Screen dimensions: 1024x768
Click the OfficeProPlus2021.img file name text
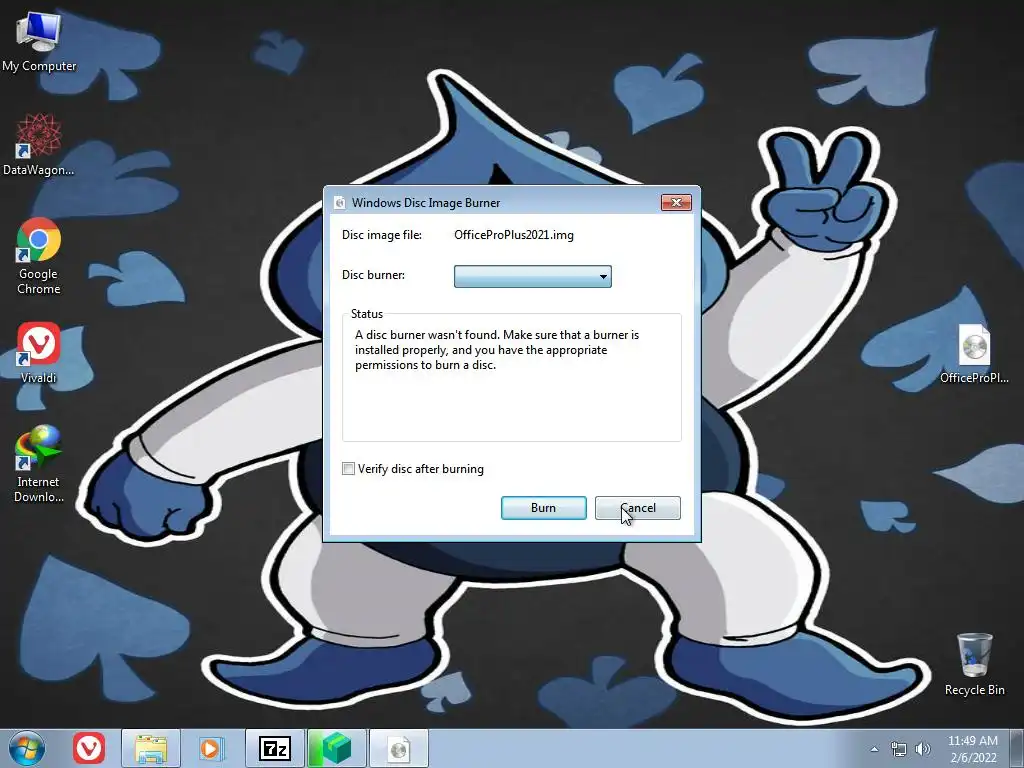pyautogui.click(x=514, y=235)
